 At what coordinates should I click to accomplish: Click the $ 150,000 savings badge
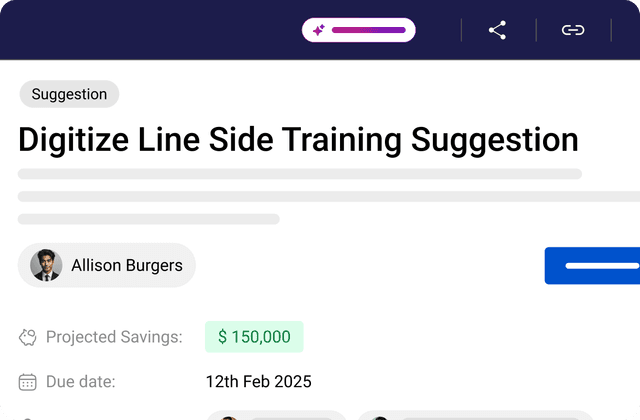pyautogui.click(x=254, y=337)
